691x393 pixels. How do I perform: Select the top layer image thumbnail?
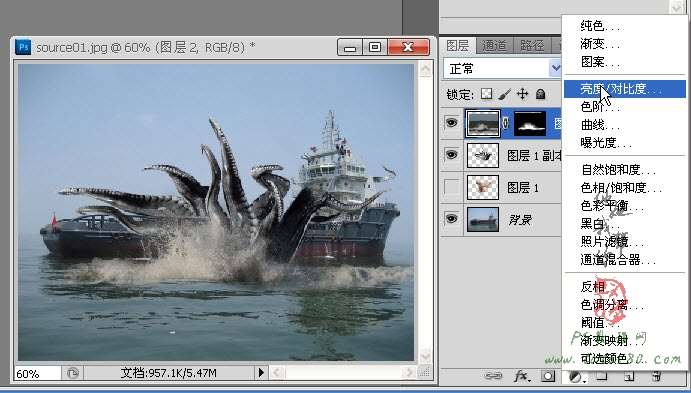[x=483, y=123]
